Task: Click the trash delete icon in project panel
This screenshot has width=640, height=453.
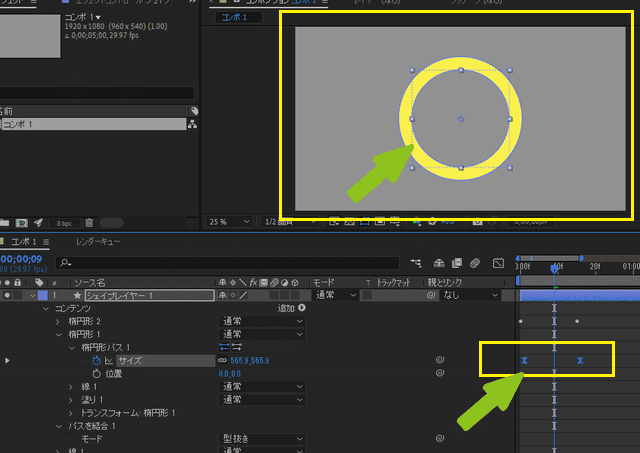Action: pyautogui.click(x=89, y=223)
